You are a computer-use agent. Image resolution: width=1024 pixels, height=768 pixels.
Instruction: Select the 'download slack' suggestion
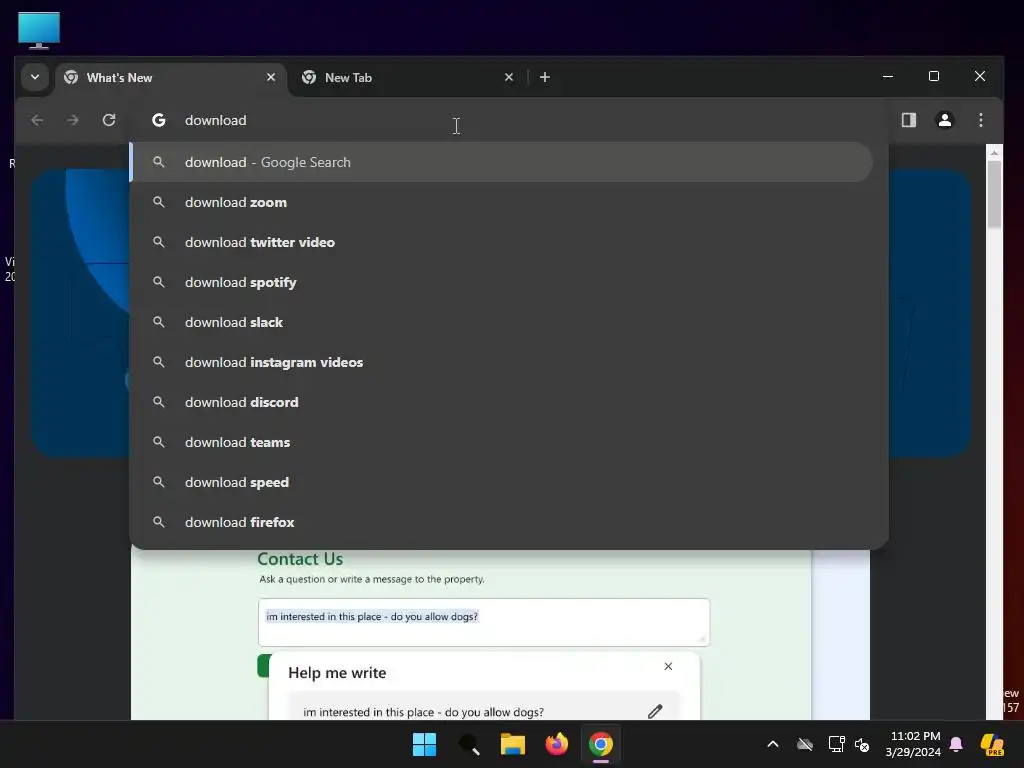(x=501, y=322)
